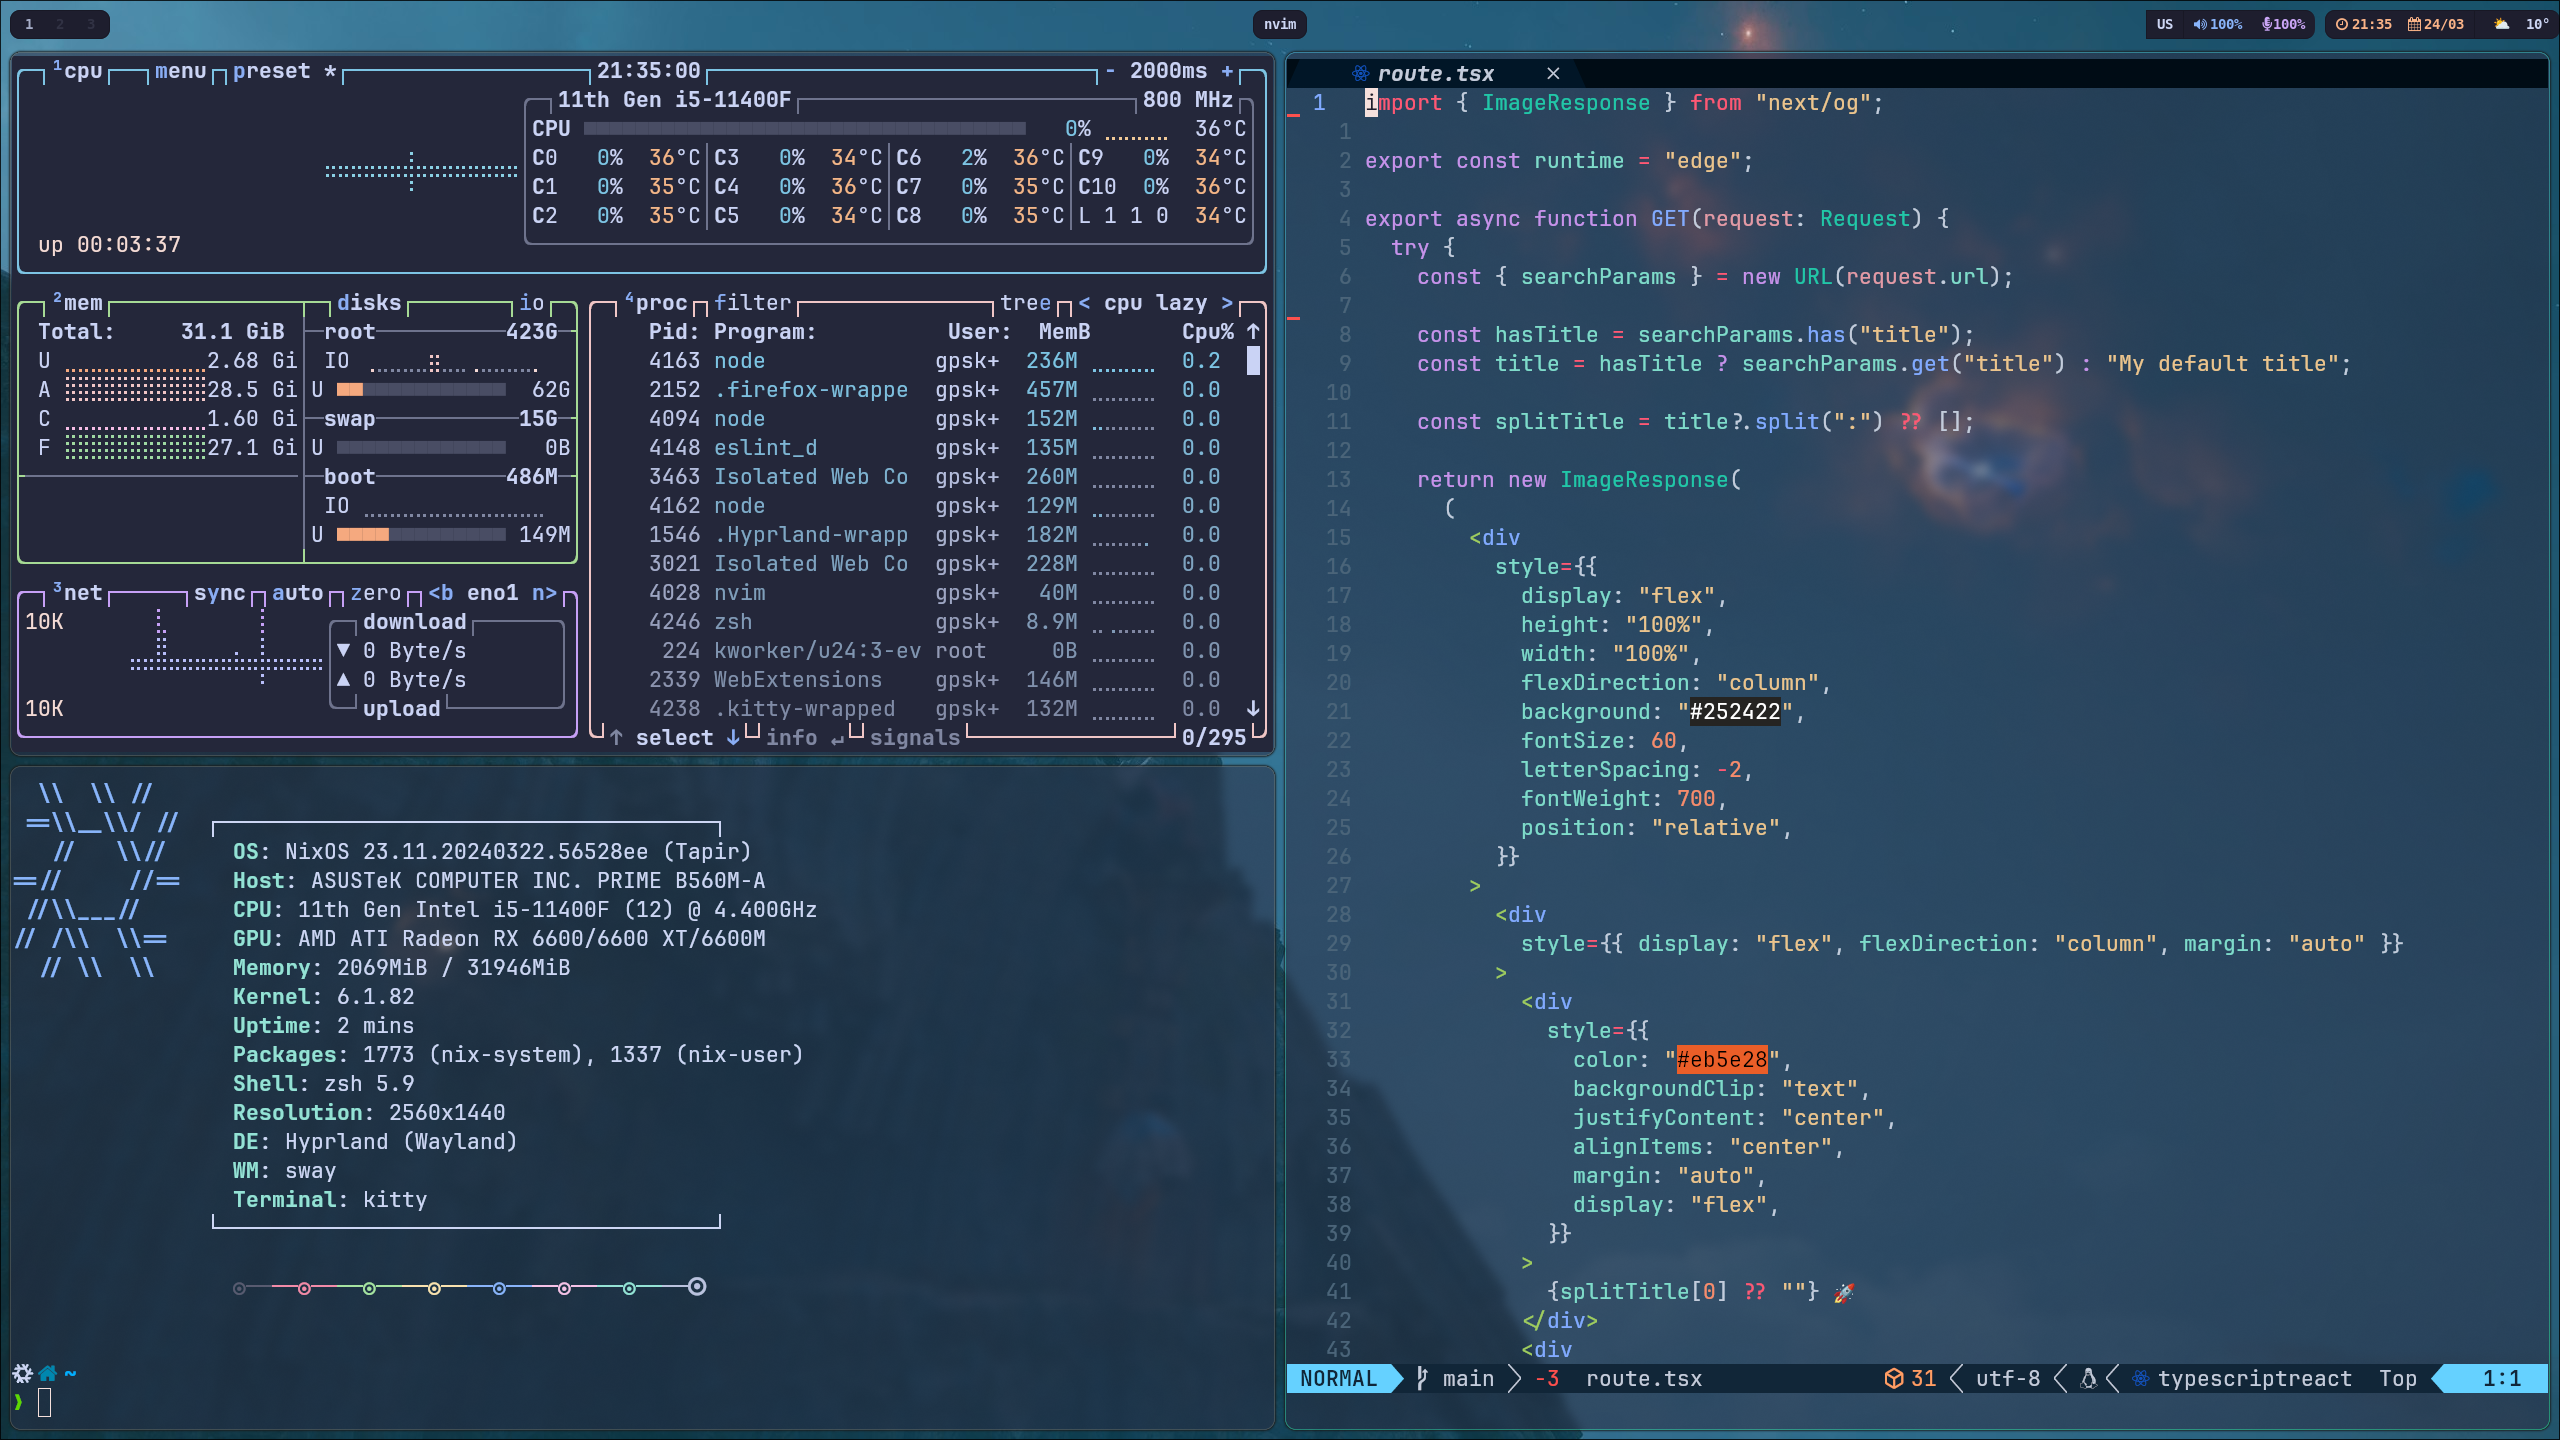Click the microphone icon in top bar
This screenshot has height=1440, width=2560.
[x=2266, y=24]
